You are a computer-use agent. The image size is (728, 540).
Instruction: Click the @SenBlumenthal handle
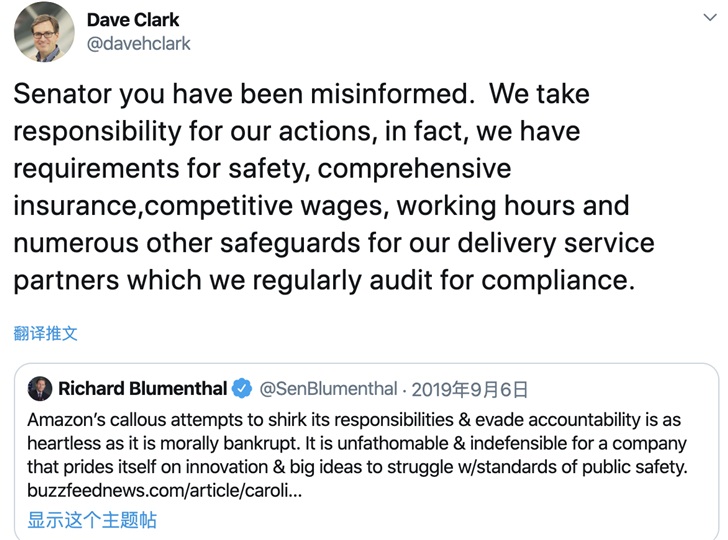click(326, 389)
